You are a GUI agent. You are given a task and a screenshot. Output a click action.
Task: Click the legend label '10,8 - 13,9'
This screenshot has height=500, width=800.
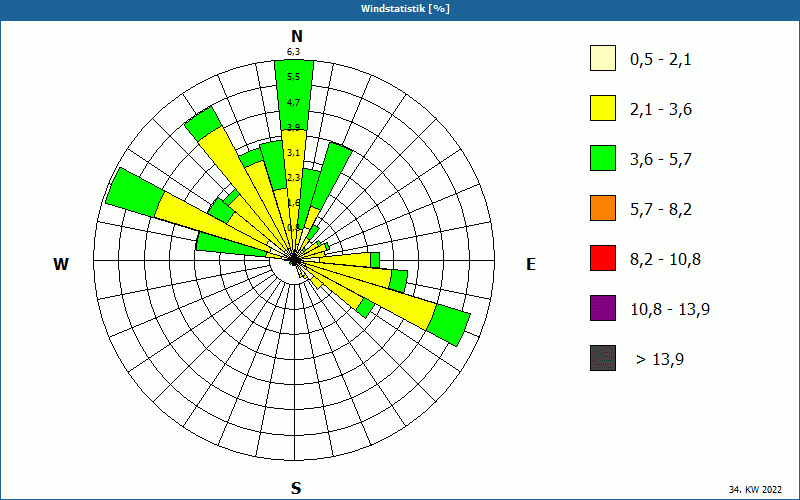(x=670, y=310)
